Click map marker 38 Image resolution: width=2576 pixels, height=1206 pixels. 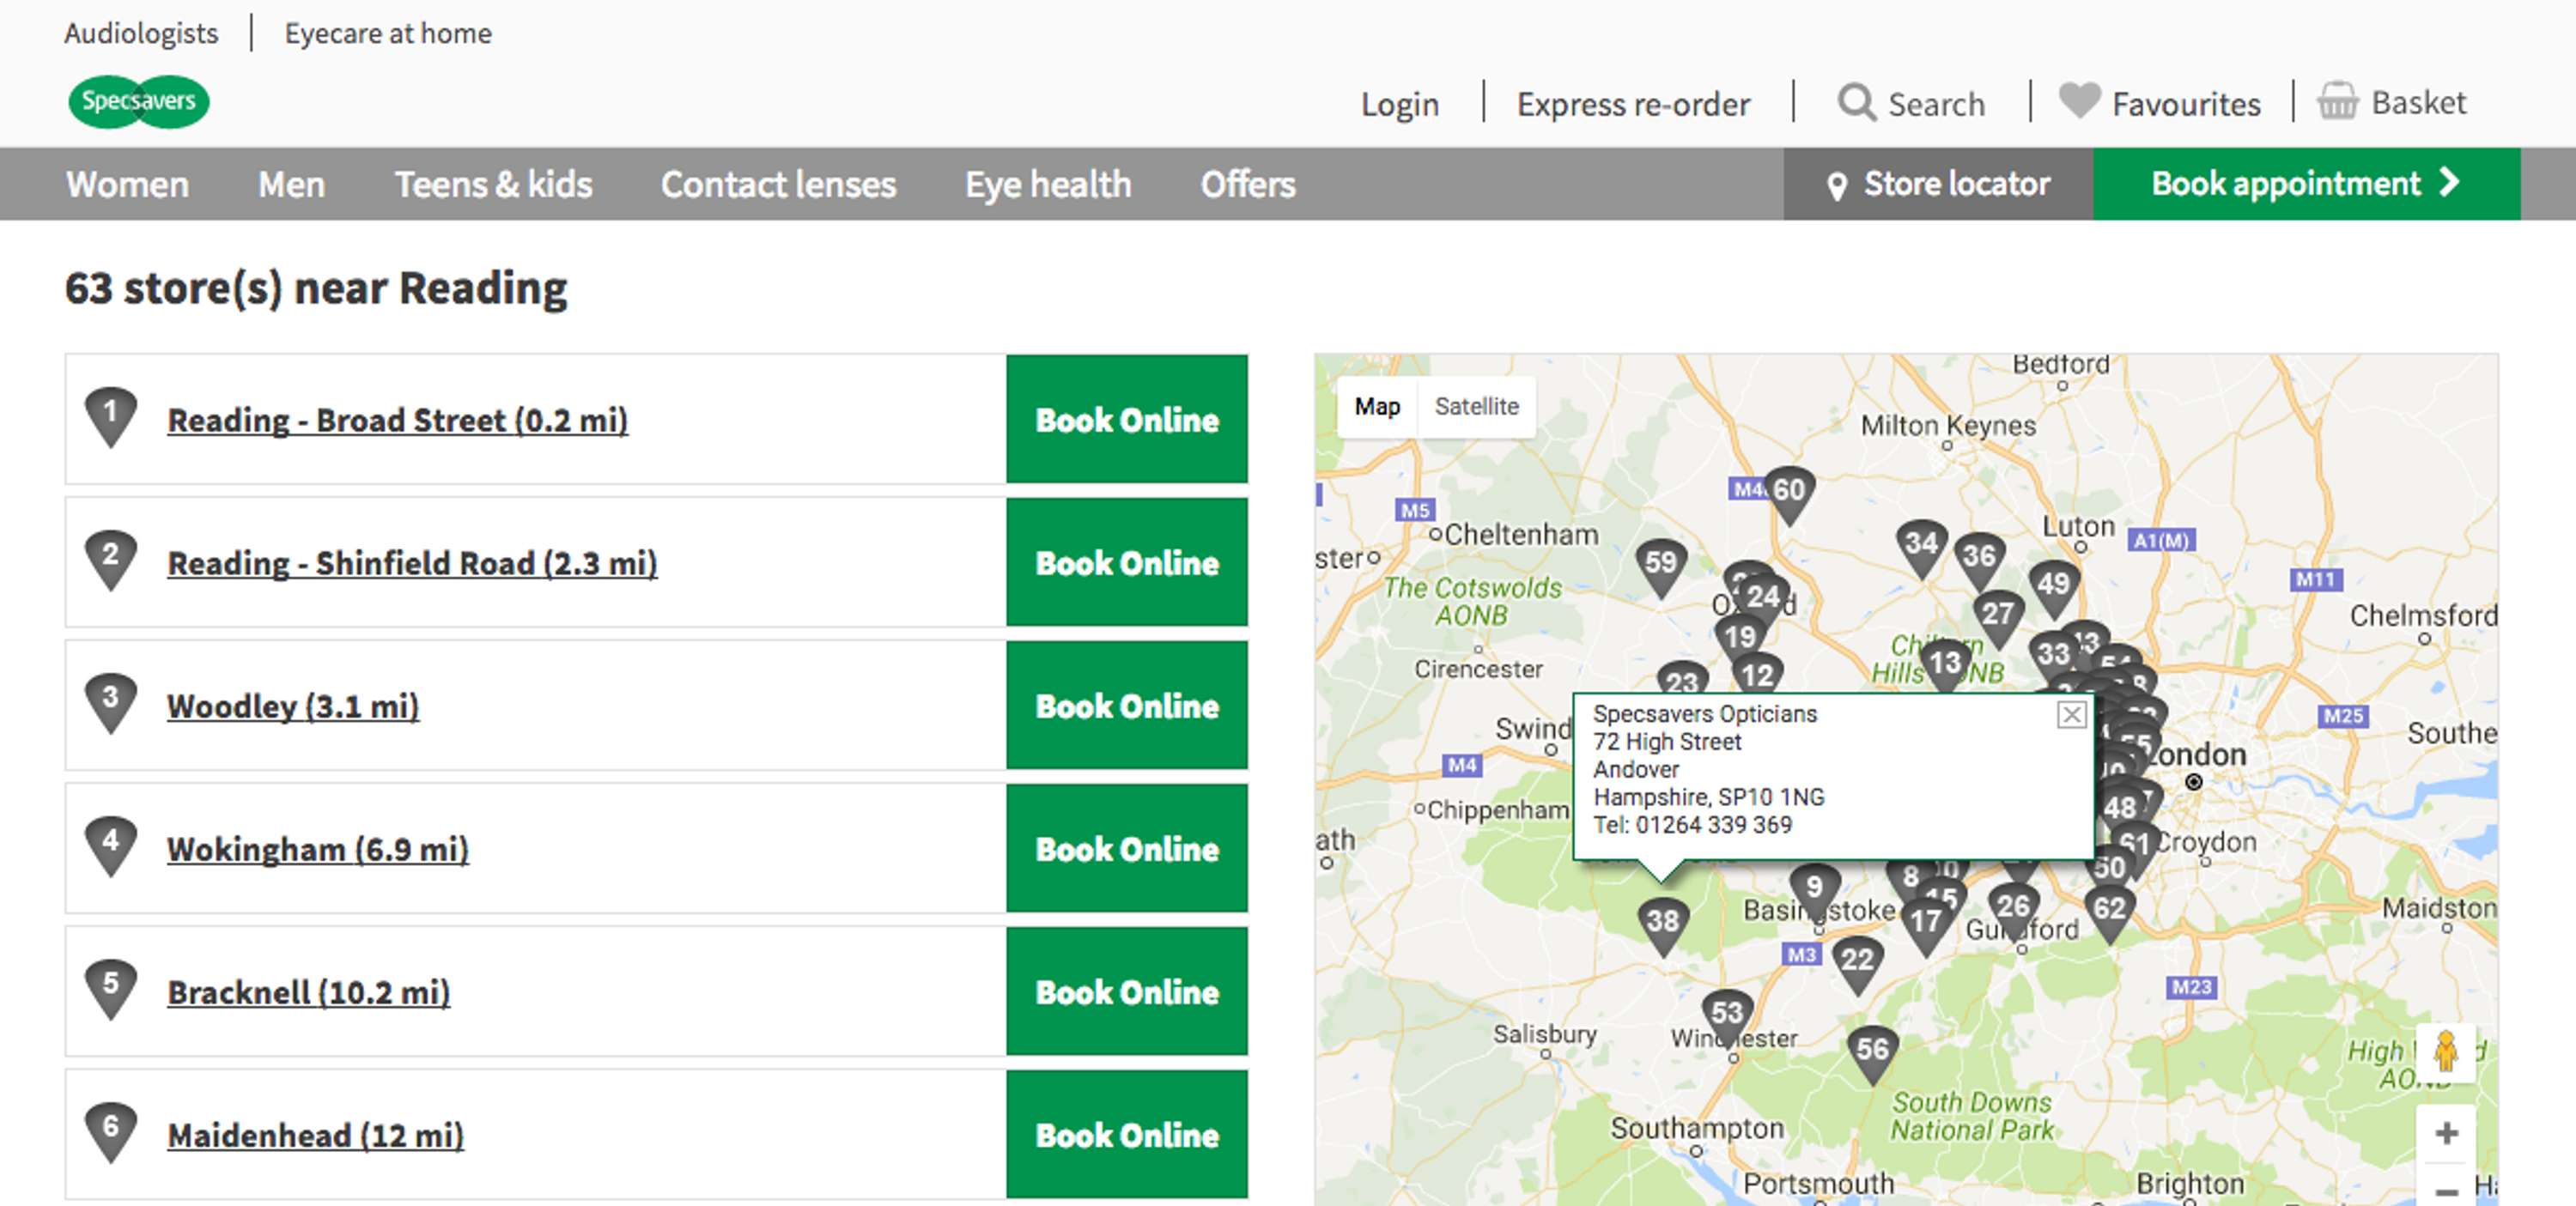(1663, 925)
